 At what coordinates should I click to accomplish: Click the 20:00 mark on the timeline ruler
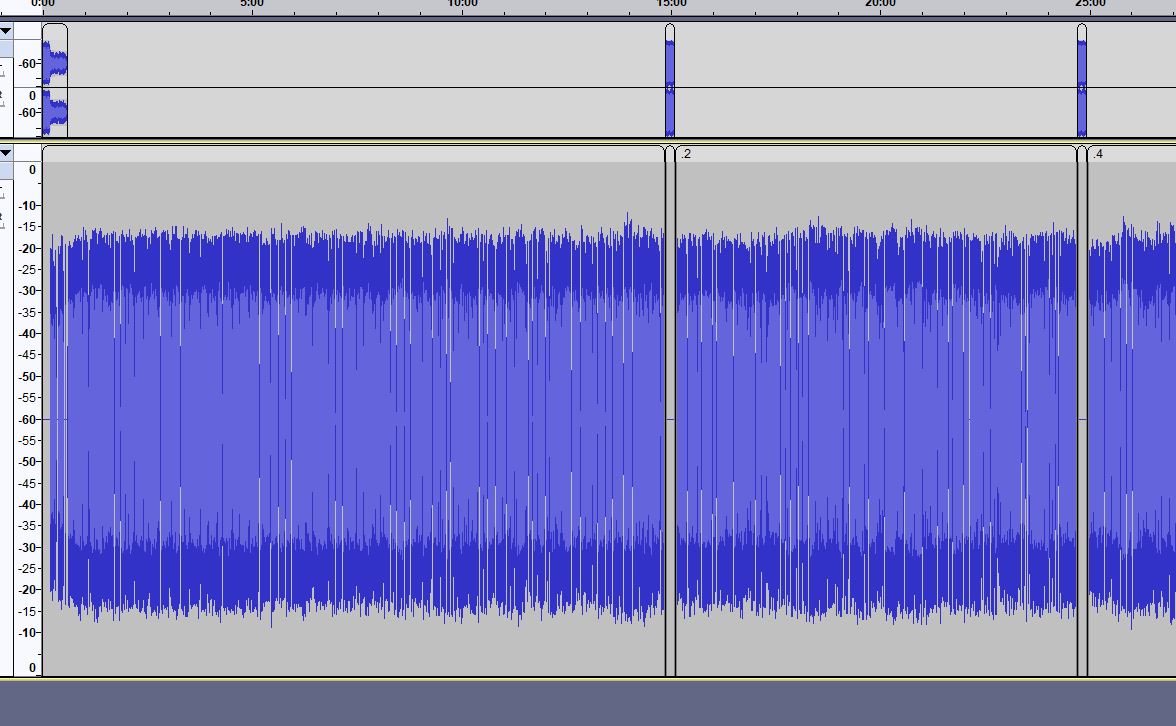(880, 4)
